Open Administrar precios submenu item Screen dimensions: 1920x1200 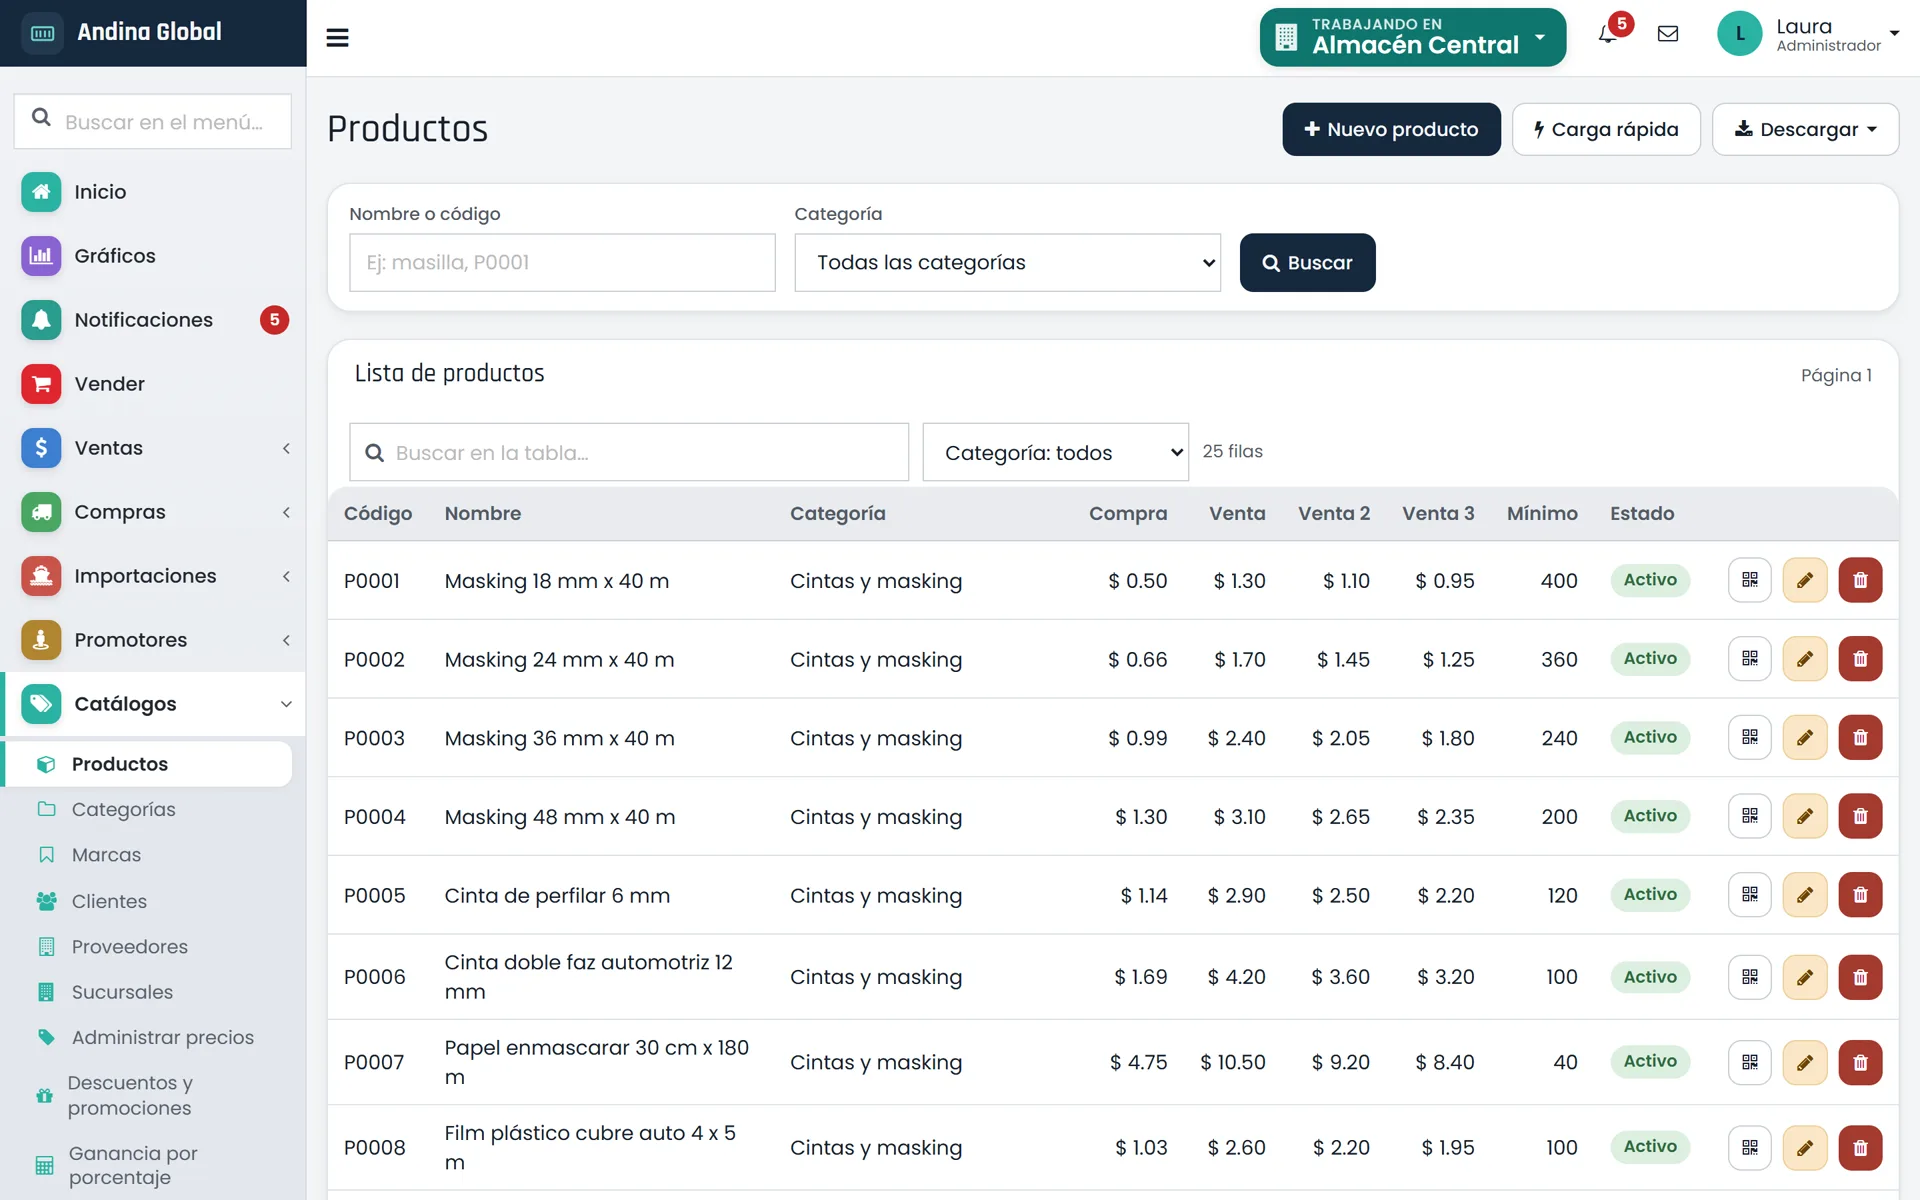(162, 1038)
